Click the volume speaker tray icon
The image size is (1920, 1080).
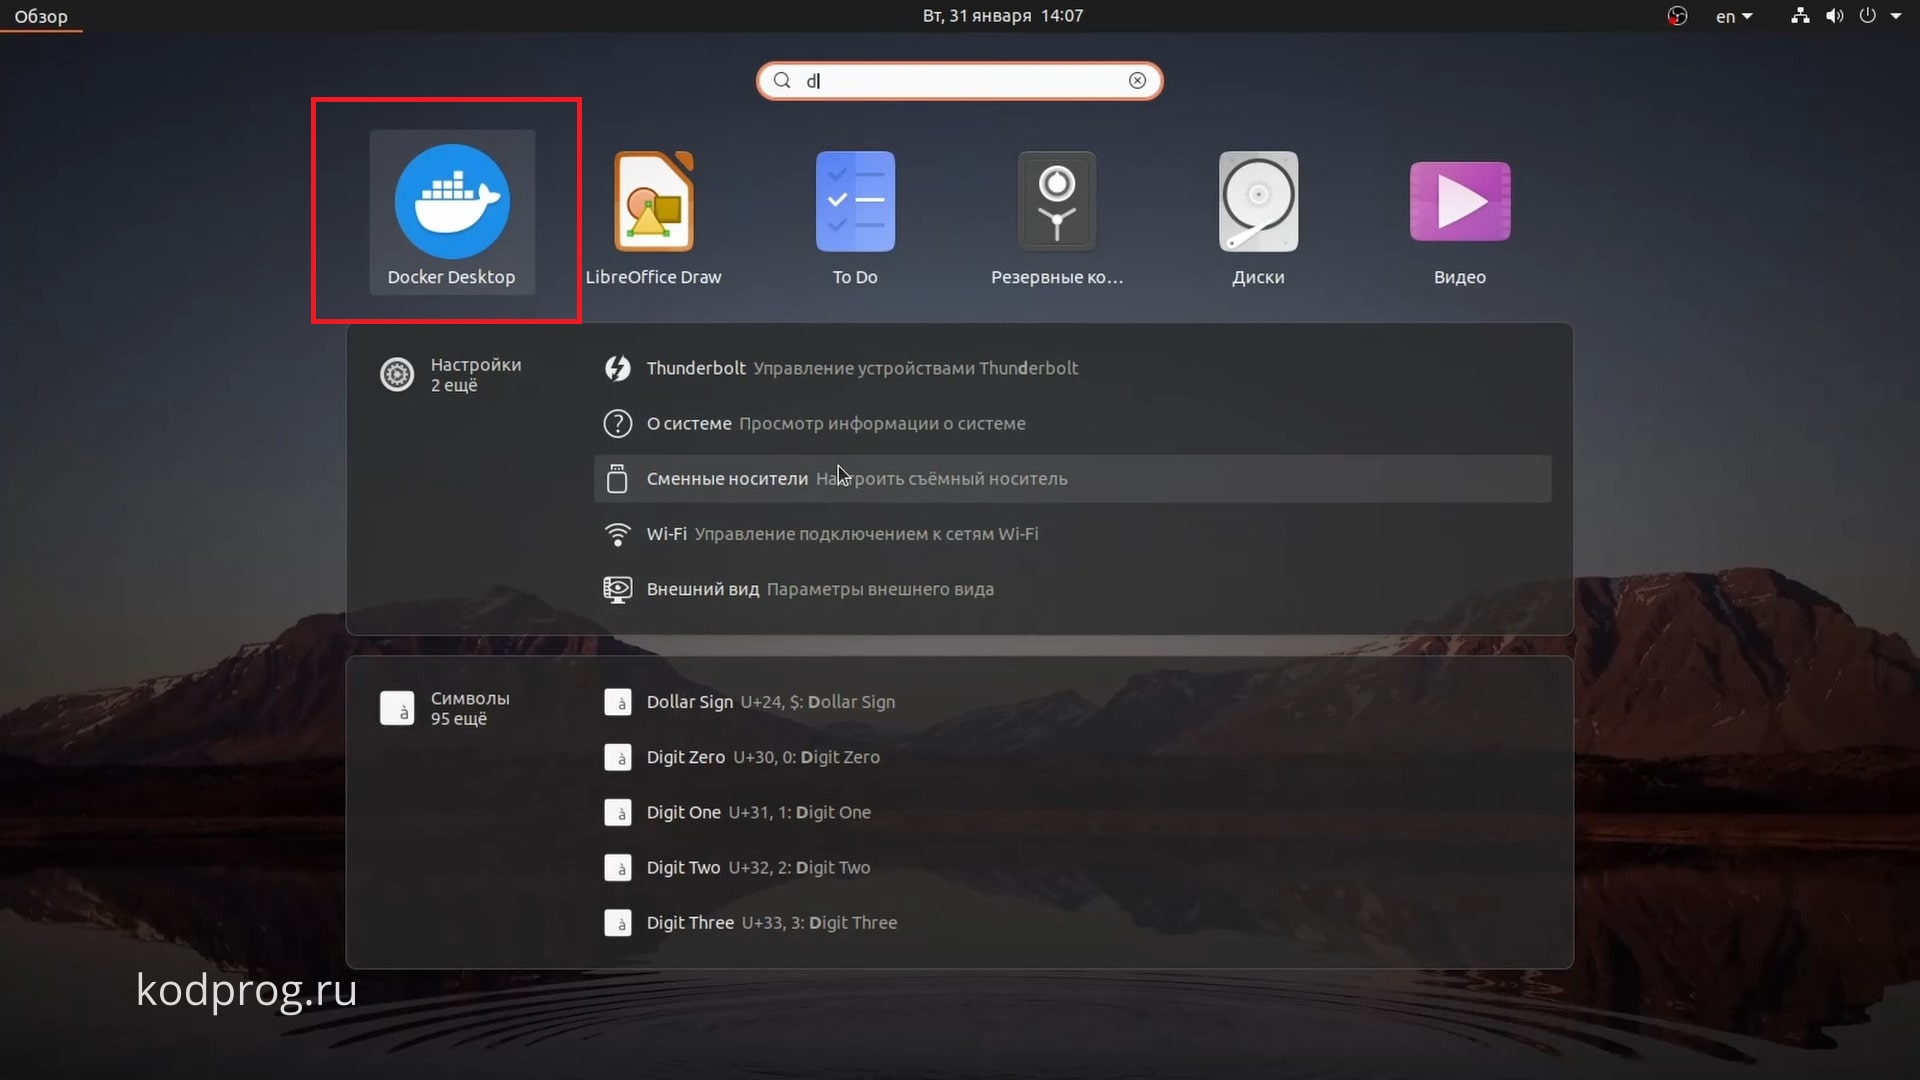click(x=1834, y=16)
